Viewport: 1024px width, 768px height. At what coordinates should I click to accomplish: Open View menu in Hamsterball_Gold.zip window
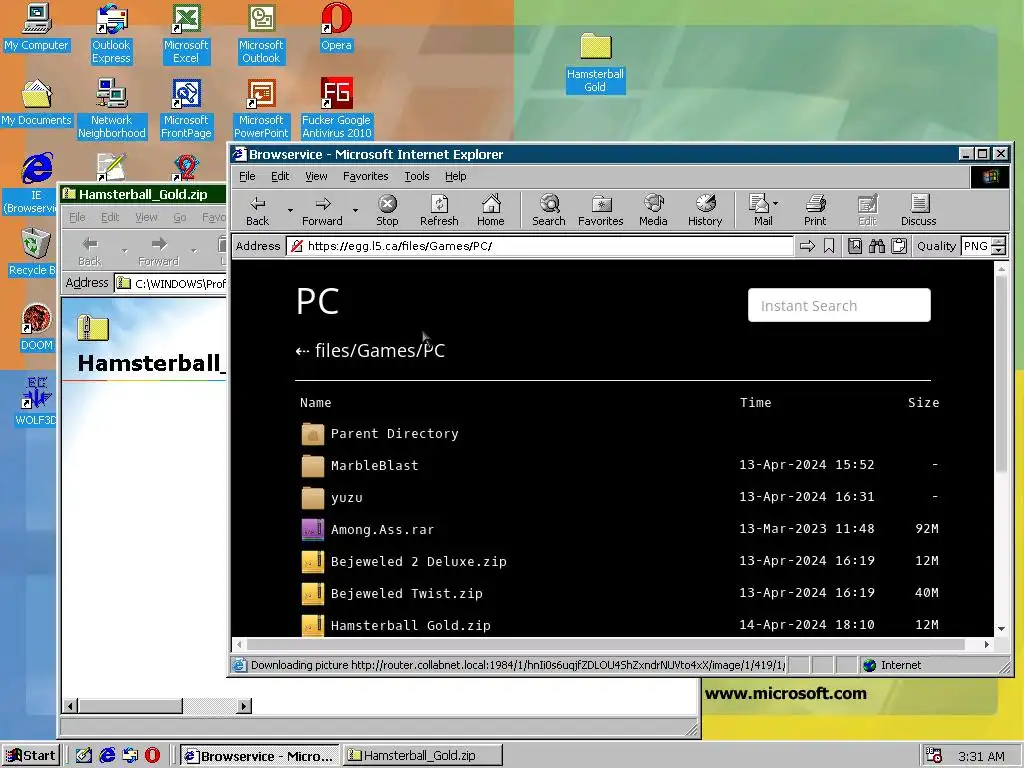pyautogui.click(x=146, y=217)
